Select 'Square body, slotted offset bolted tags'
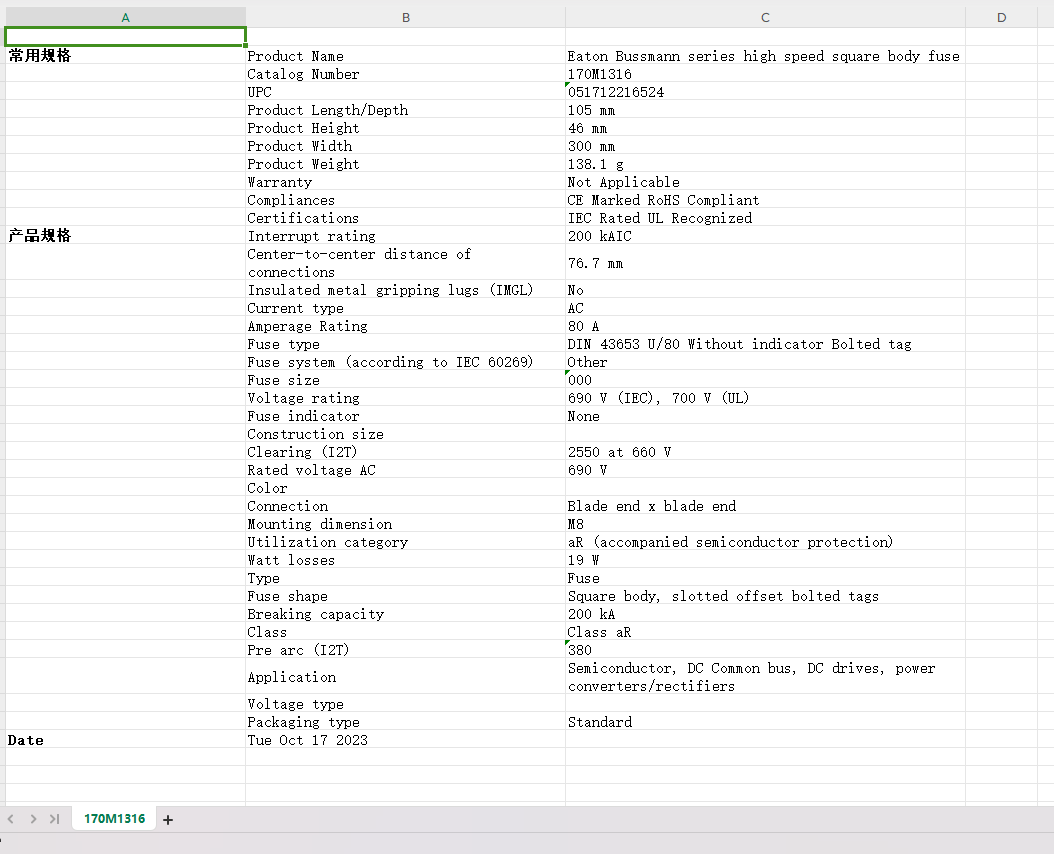1054x854 pixels. [766, 596]
